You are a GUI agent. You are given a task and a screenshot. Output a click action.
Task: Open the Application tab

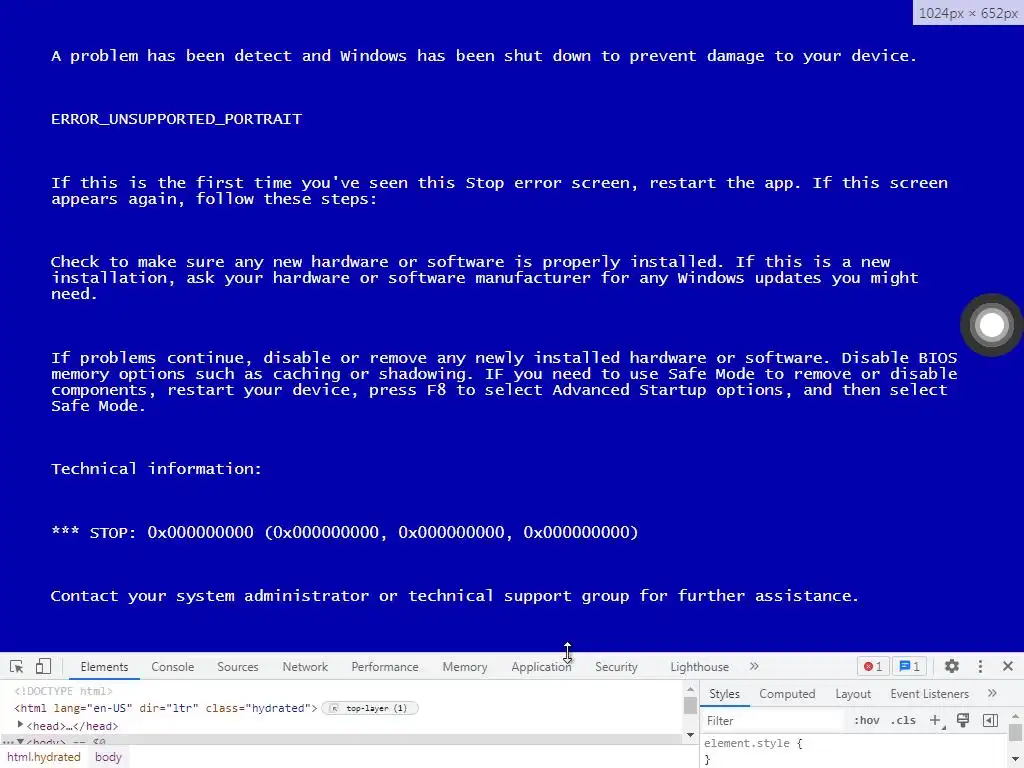pyautogui.click(x=541, y=667)
